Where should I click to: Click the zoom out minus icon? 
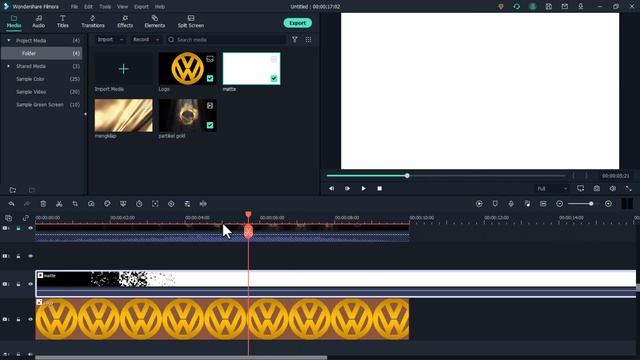click(560, 204)
